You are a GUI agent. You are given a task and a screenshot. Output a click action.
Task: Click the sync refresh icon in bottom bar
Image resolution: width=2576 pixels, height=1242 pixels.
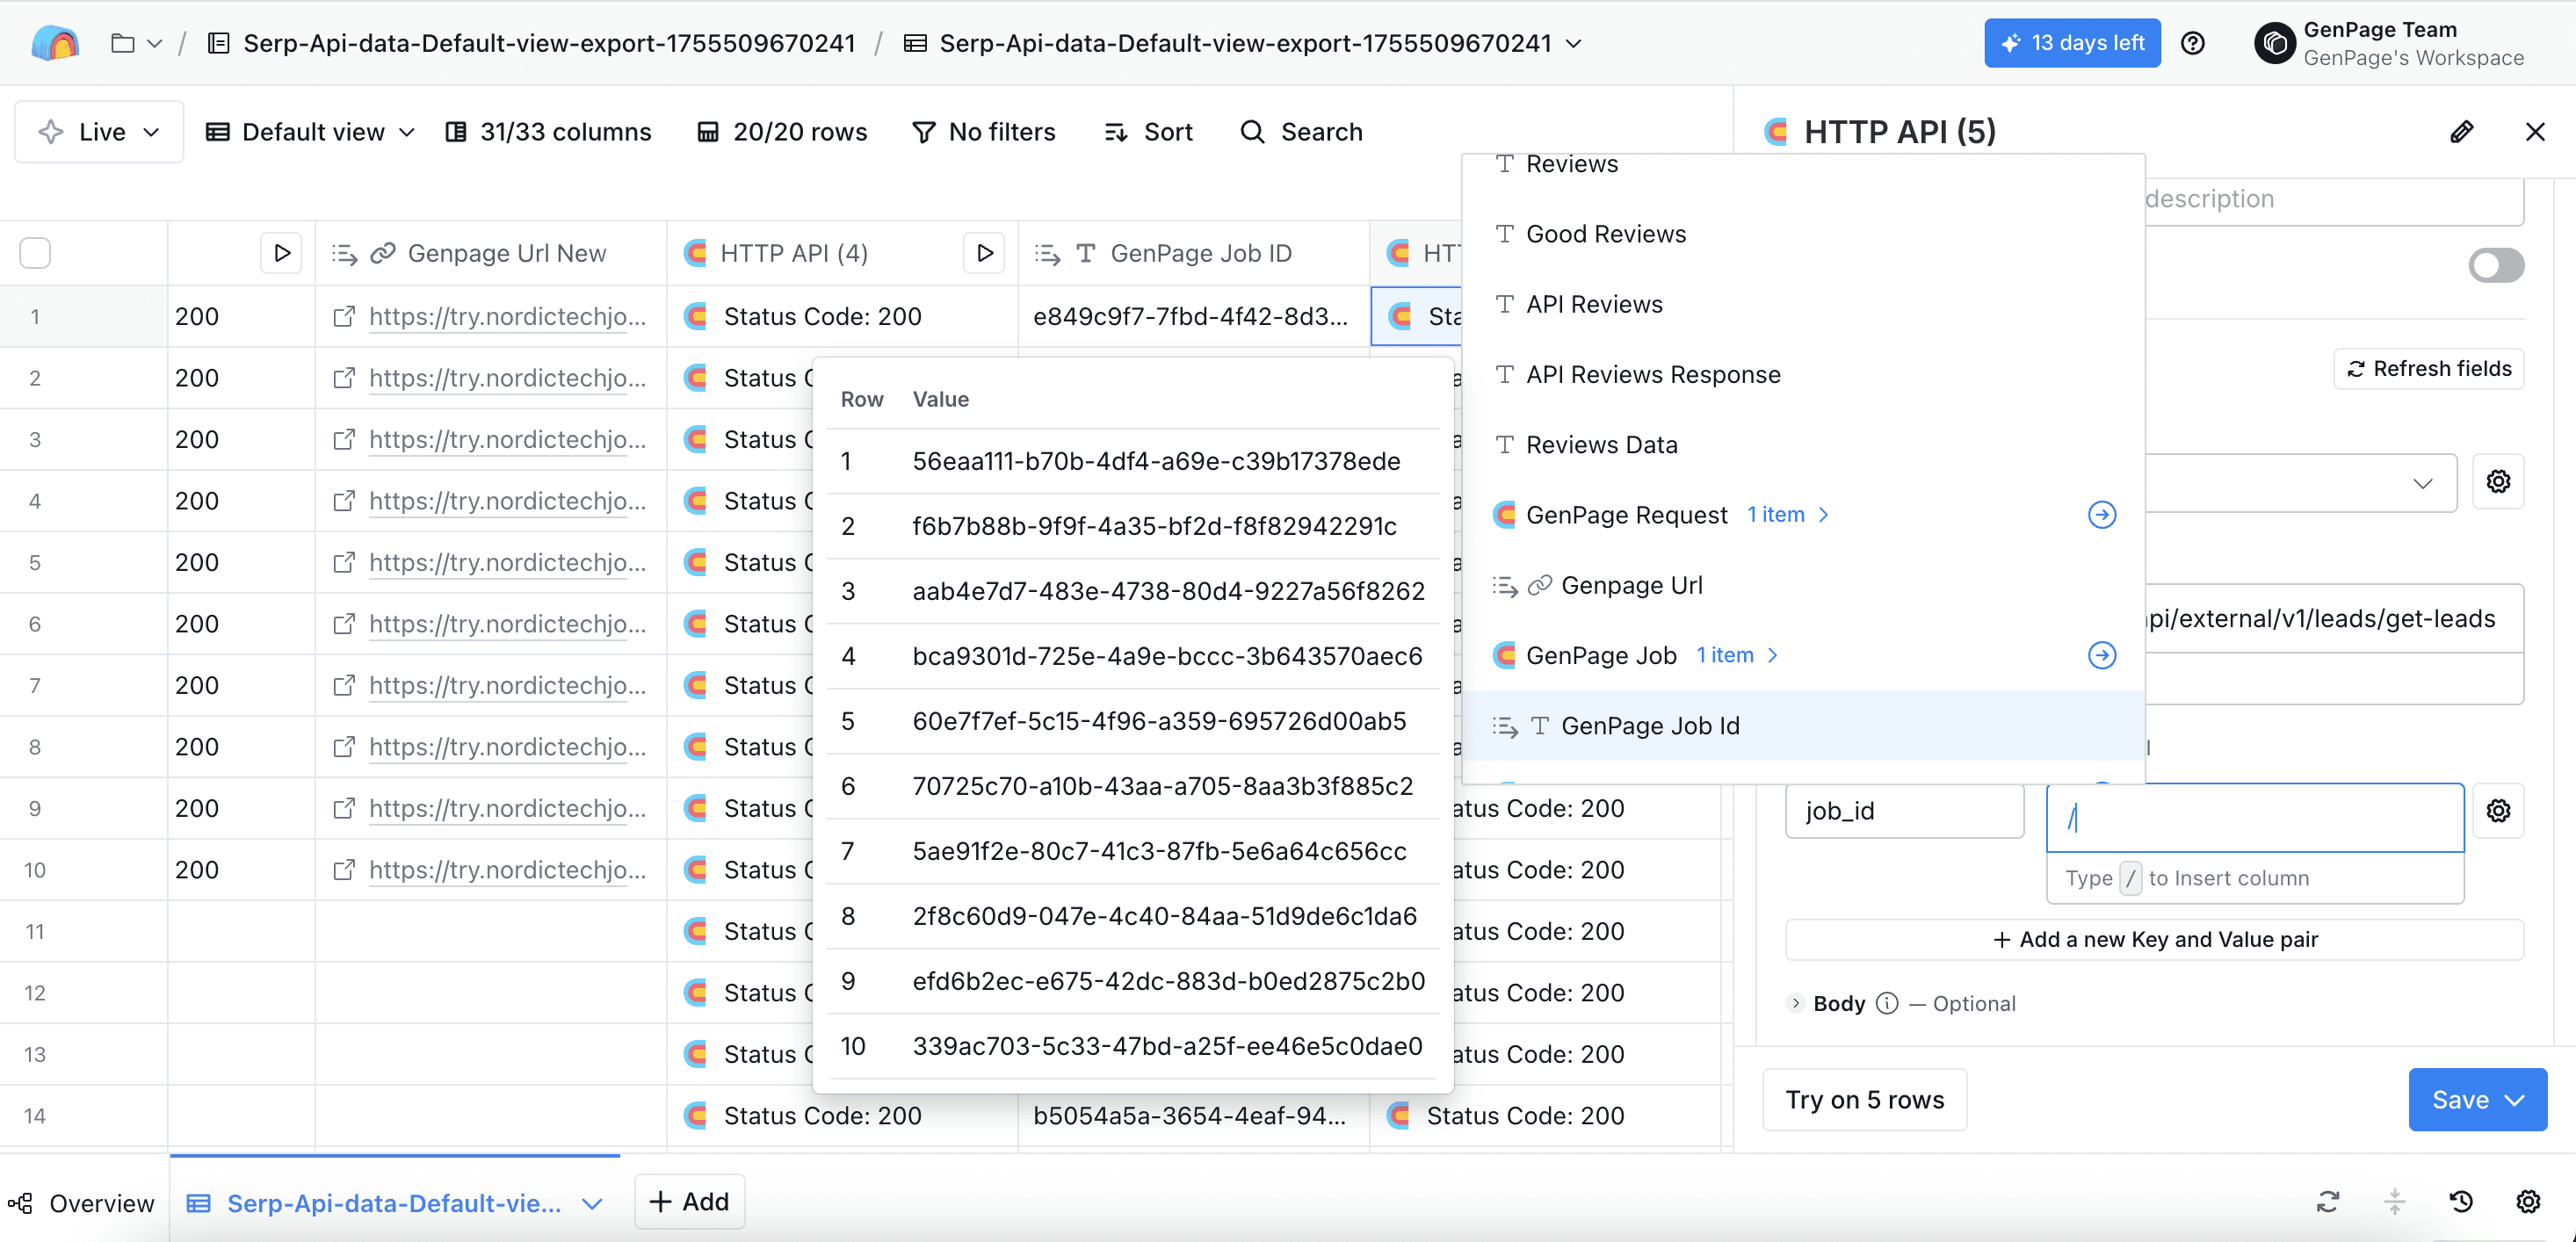coord(2328,1201)
